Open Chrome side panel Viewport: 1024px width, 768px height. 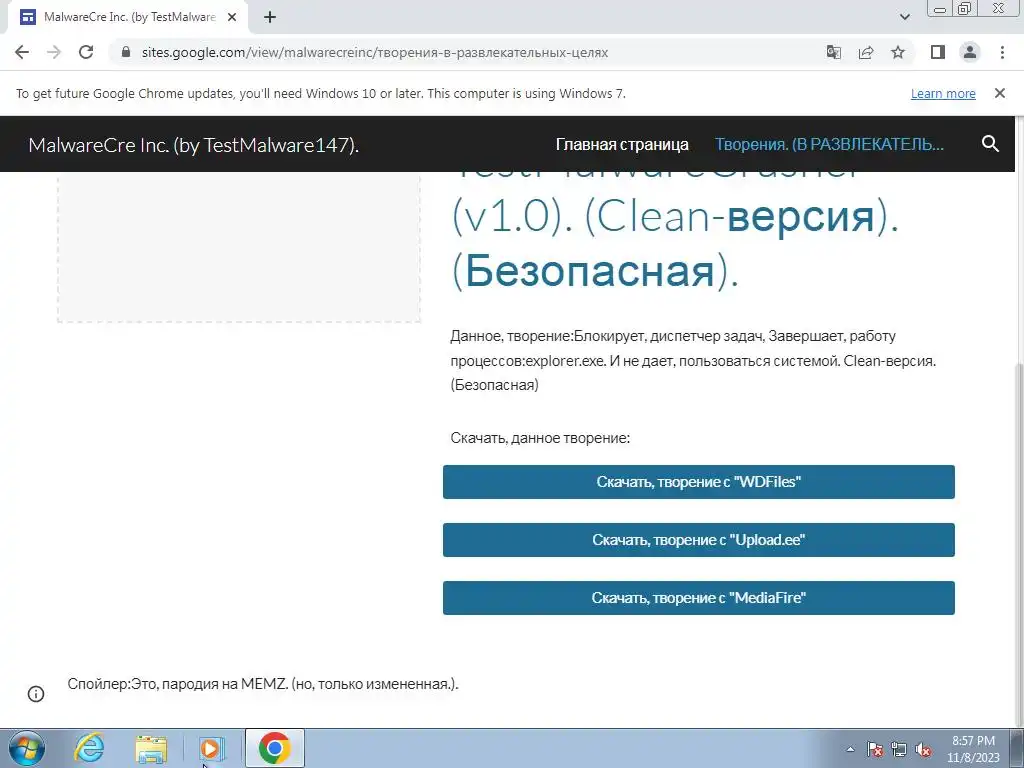point(938,52)
